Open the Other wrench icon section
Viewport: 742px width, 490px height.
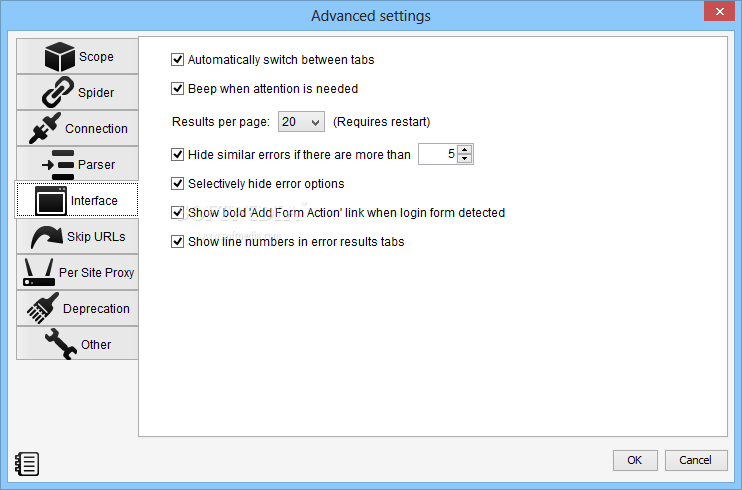[x=61, y=344]
